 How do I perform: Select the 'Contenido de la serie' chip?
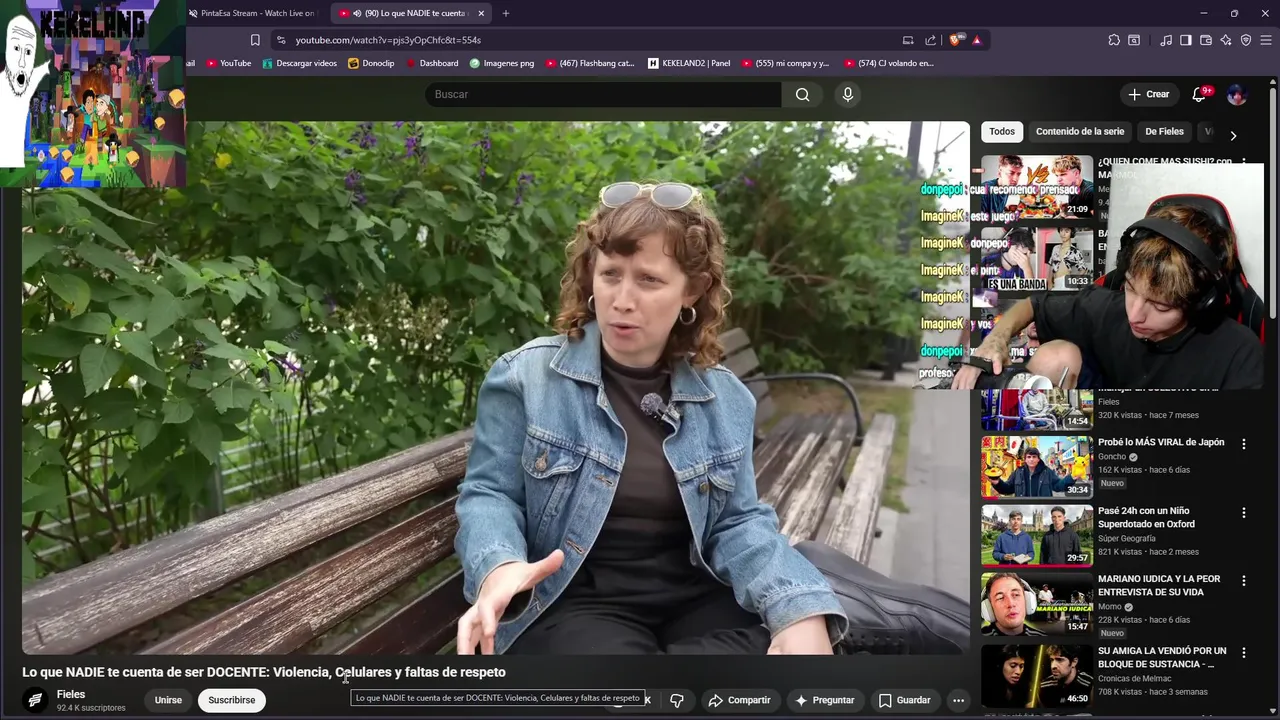[1080, 131]
